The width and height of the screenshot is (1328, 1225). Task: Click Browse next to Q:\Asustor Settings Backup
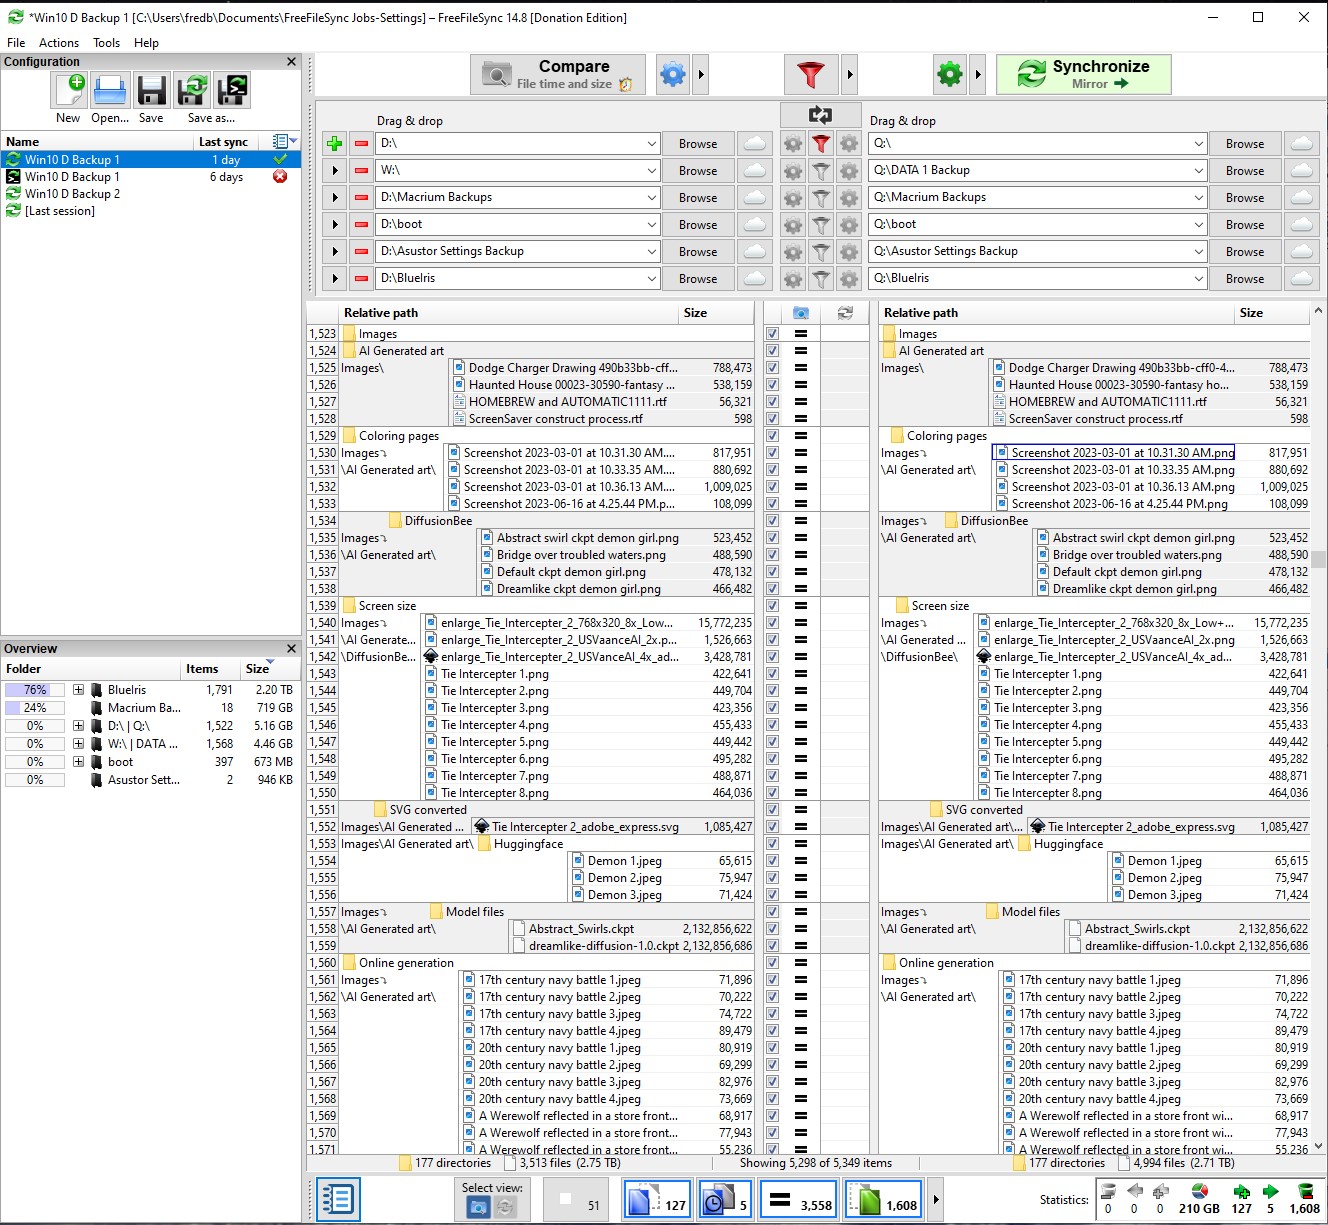tap(1245, 252)
